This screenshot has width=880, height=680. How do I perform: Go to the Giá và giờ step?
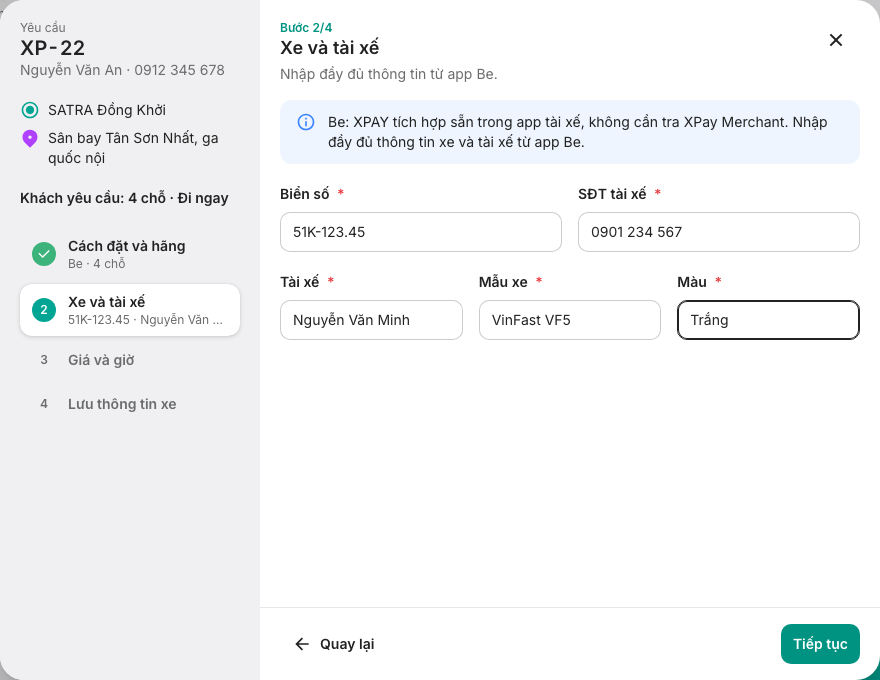tap(130, 360)
